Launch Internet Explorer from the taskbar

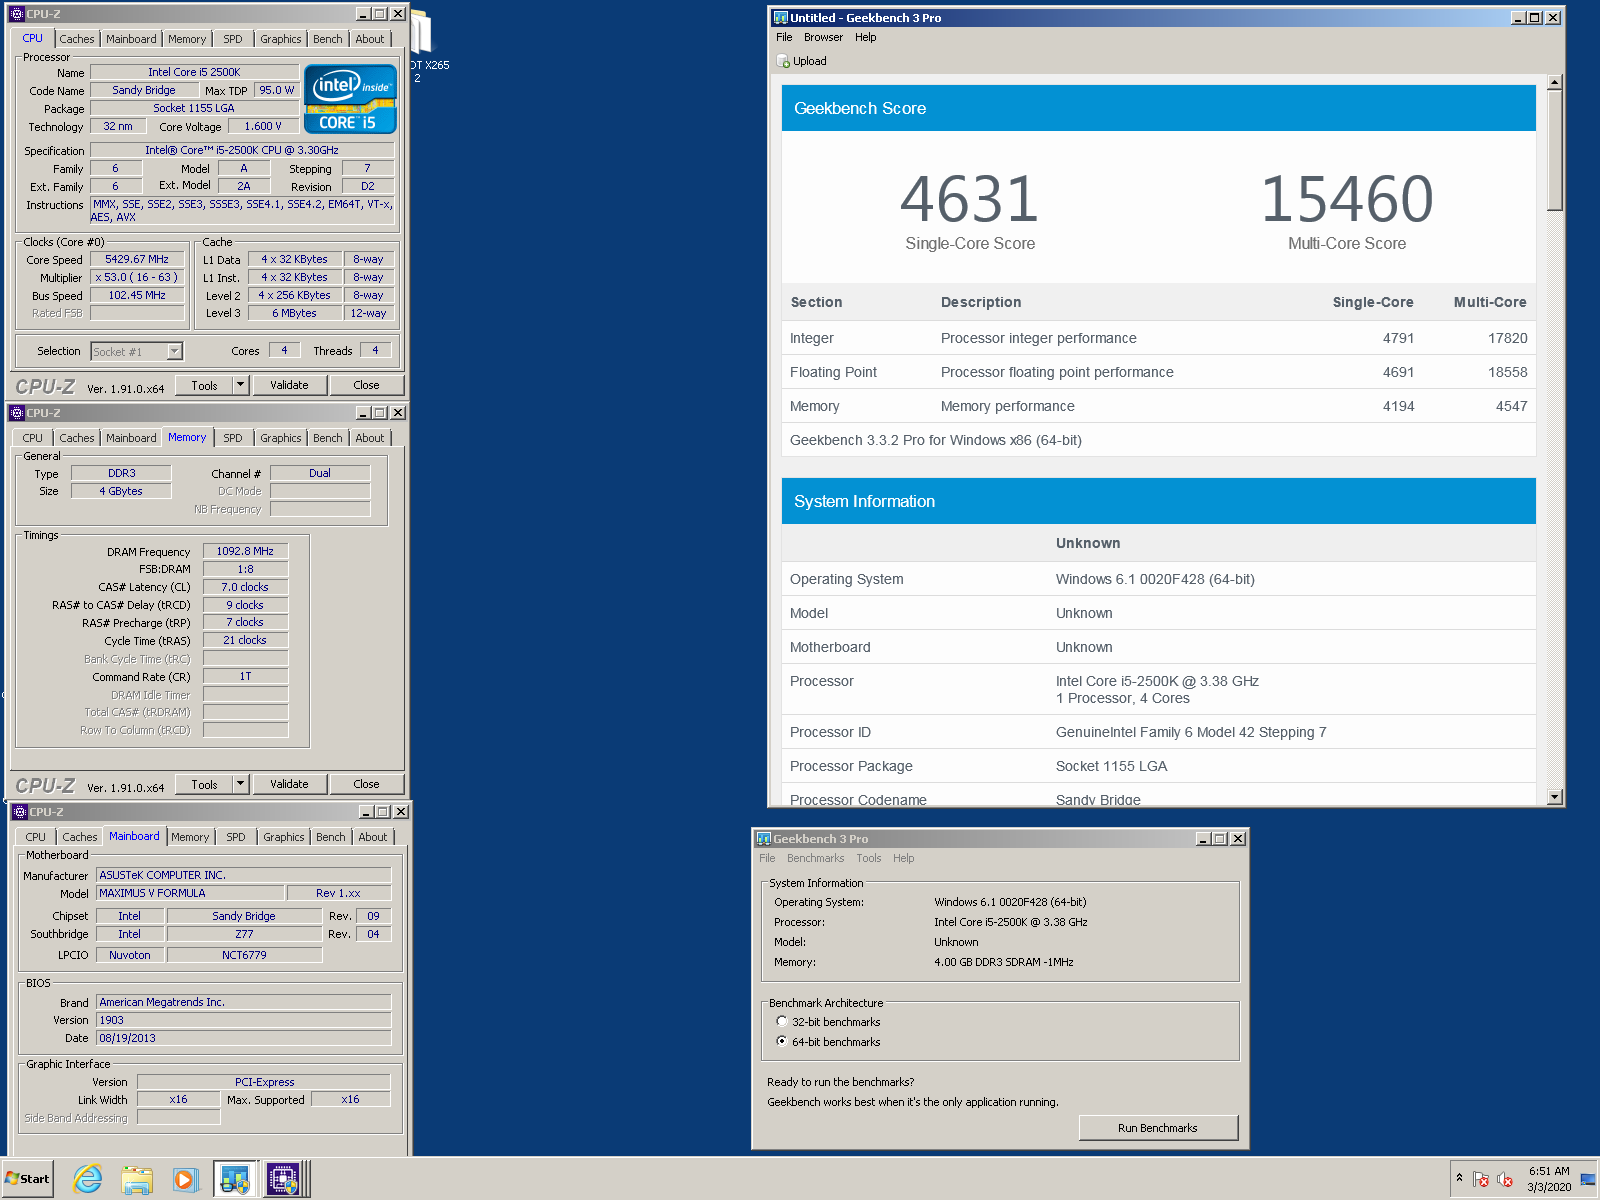coord(88,1179)
